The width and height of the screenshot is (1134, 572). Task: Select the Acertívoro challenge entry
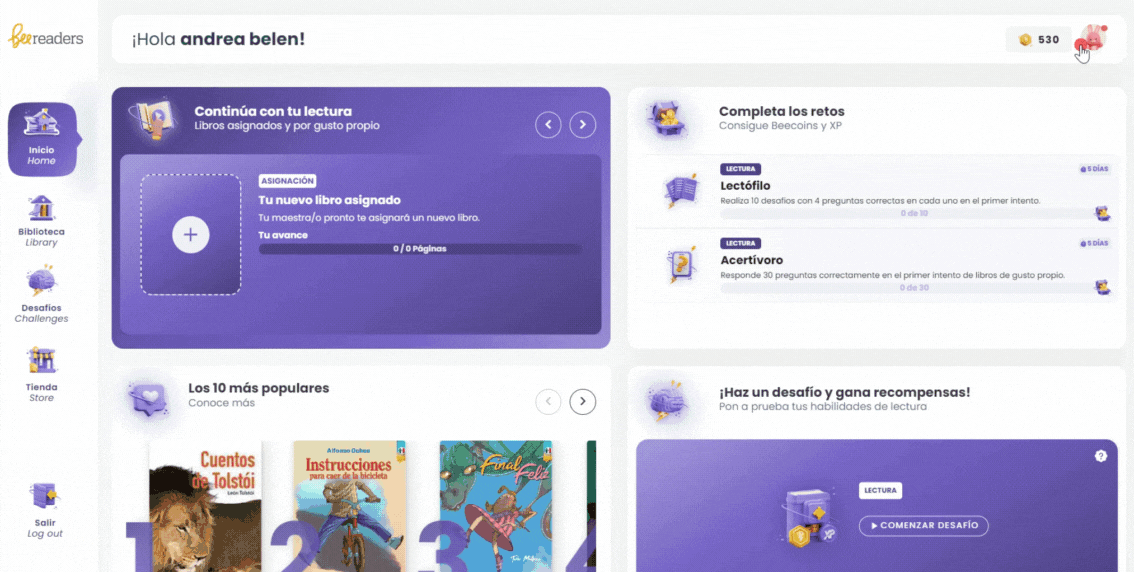[877, 265]
